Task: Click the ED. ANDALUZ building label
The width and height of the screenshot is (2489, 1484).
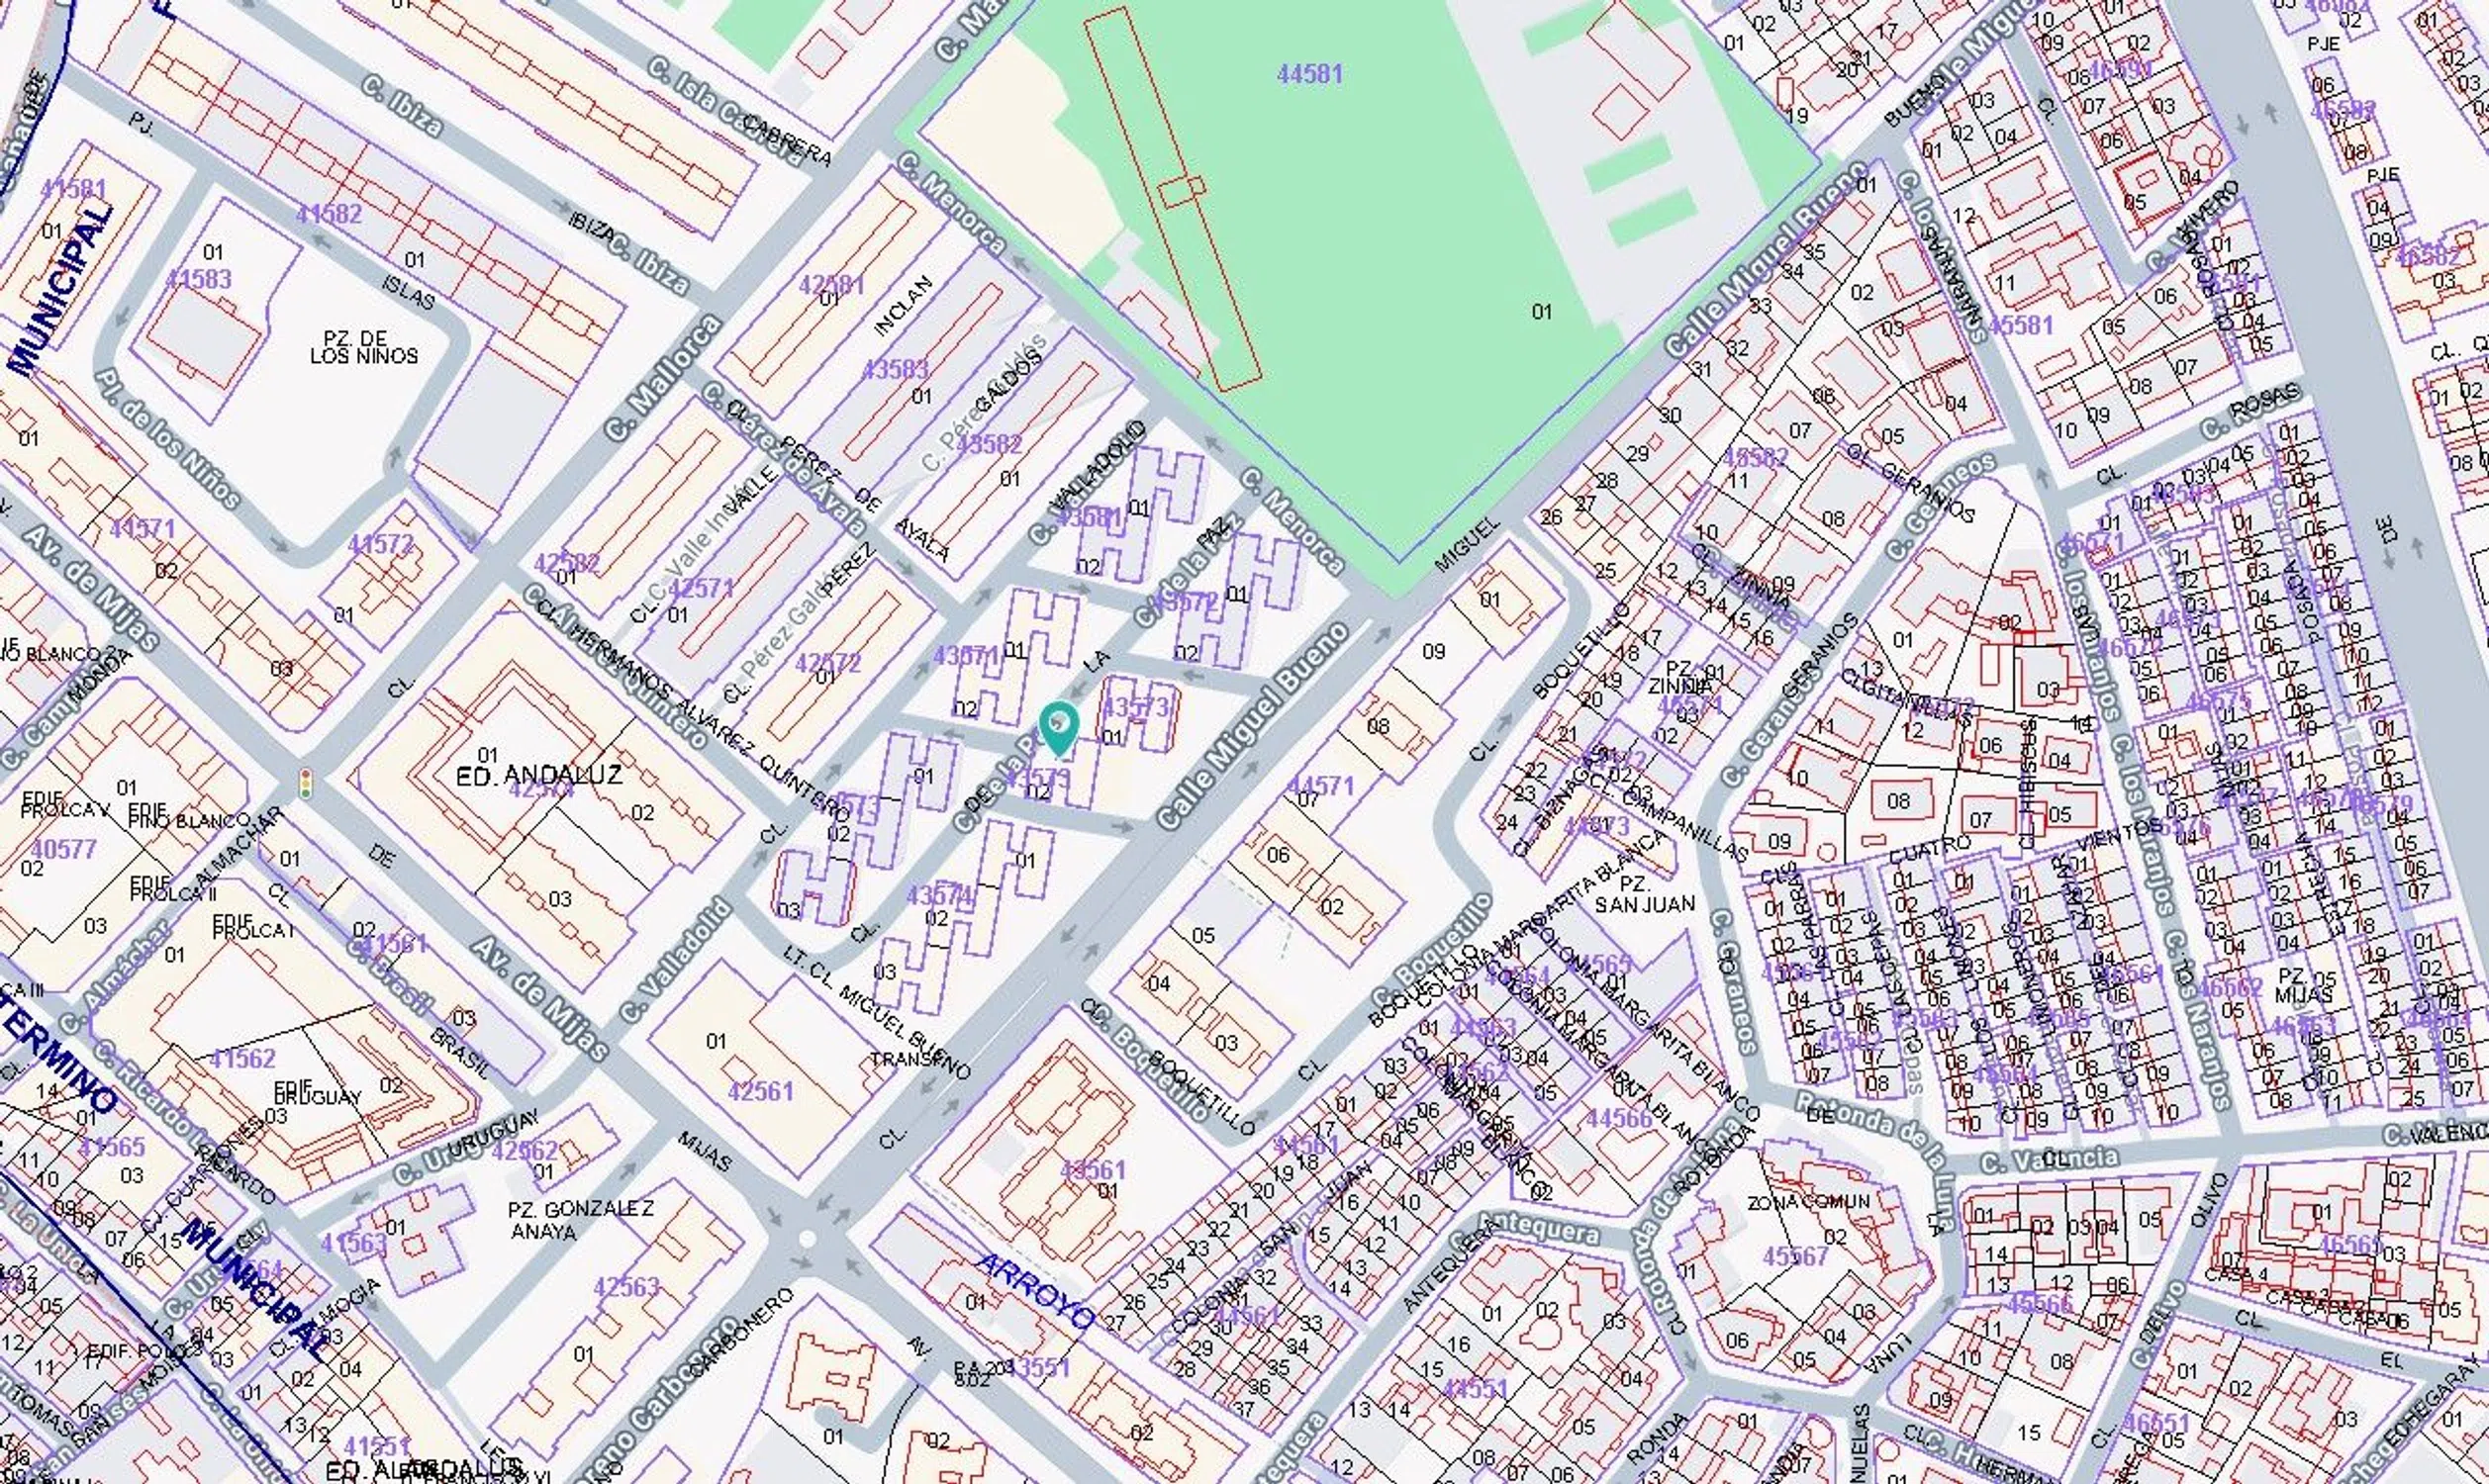Action: (552, 775)
